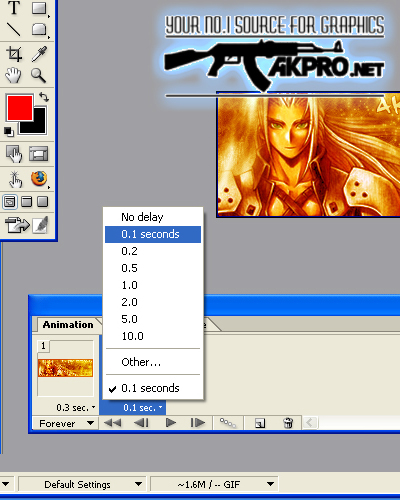
Task: Open frame 1 delay dropdown 0.3 sec.
Action: coord(76,408)
